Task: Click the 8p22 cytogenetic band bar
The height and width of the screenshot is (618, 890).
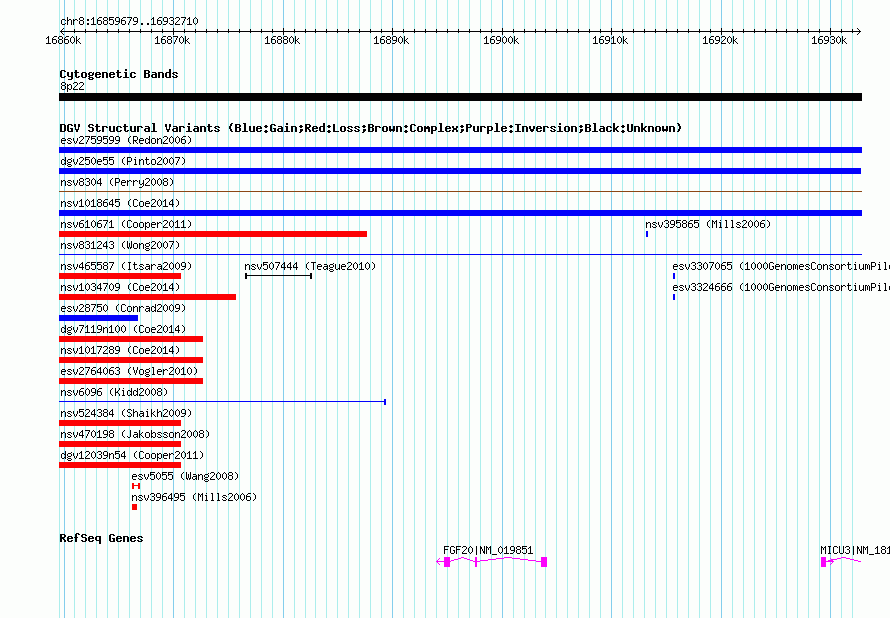Action: 460,97
